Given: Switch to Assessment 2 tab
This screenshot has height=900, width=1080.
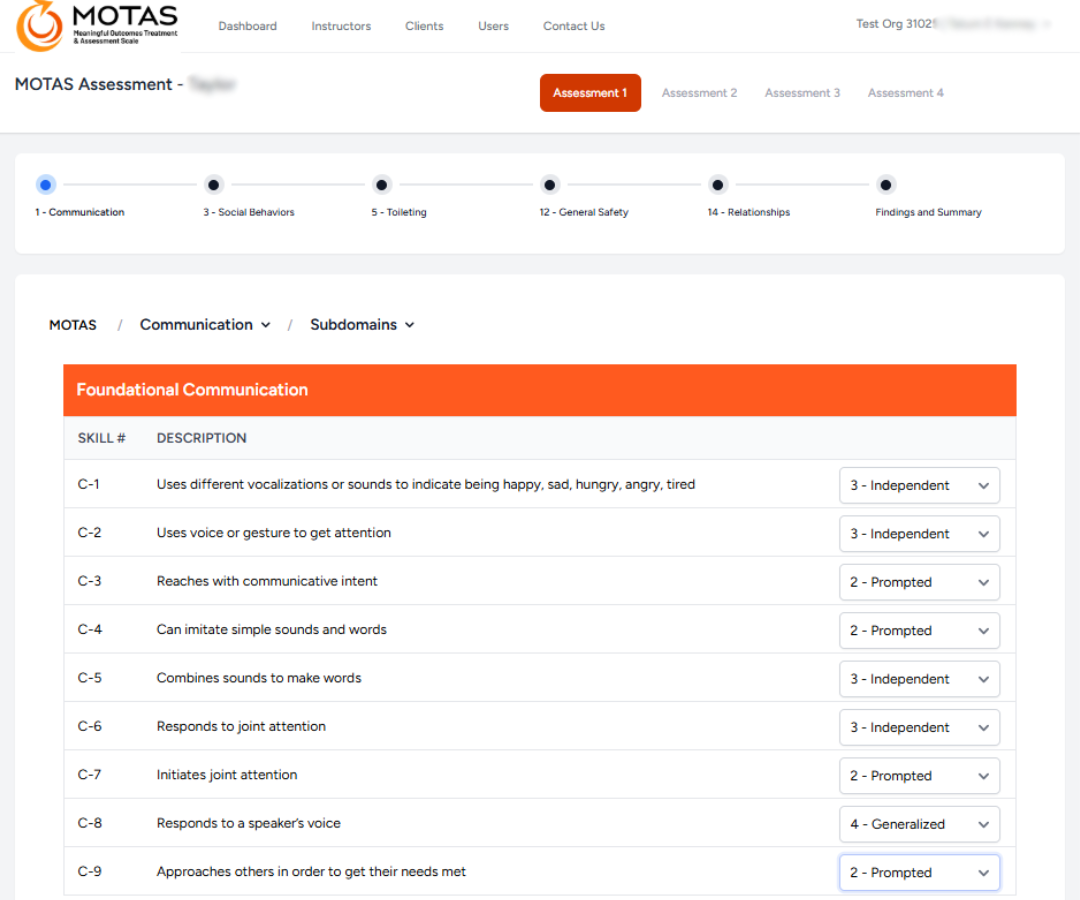Looking at the screenshot, I should coord(699,93).
